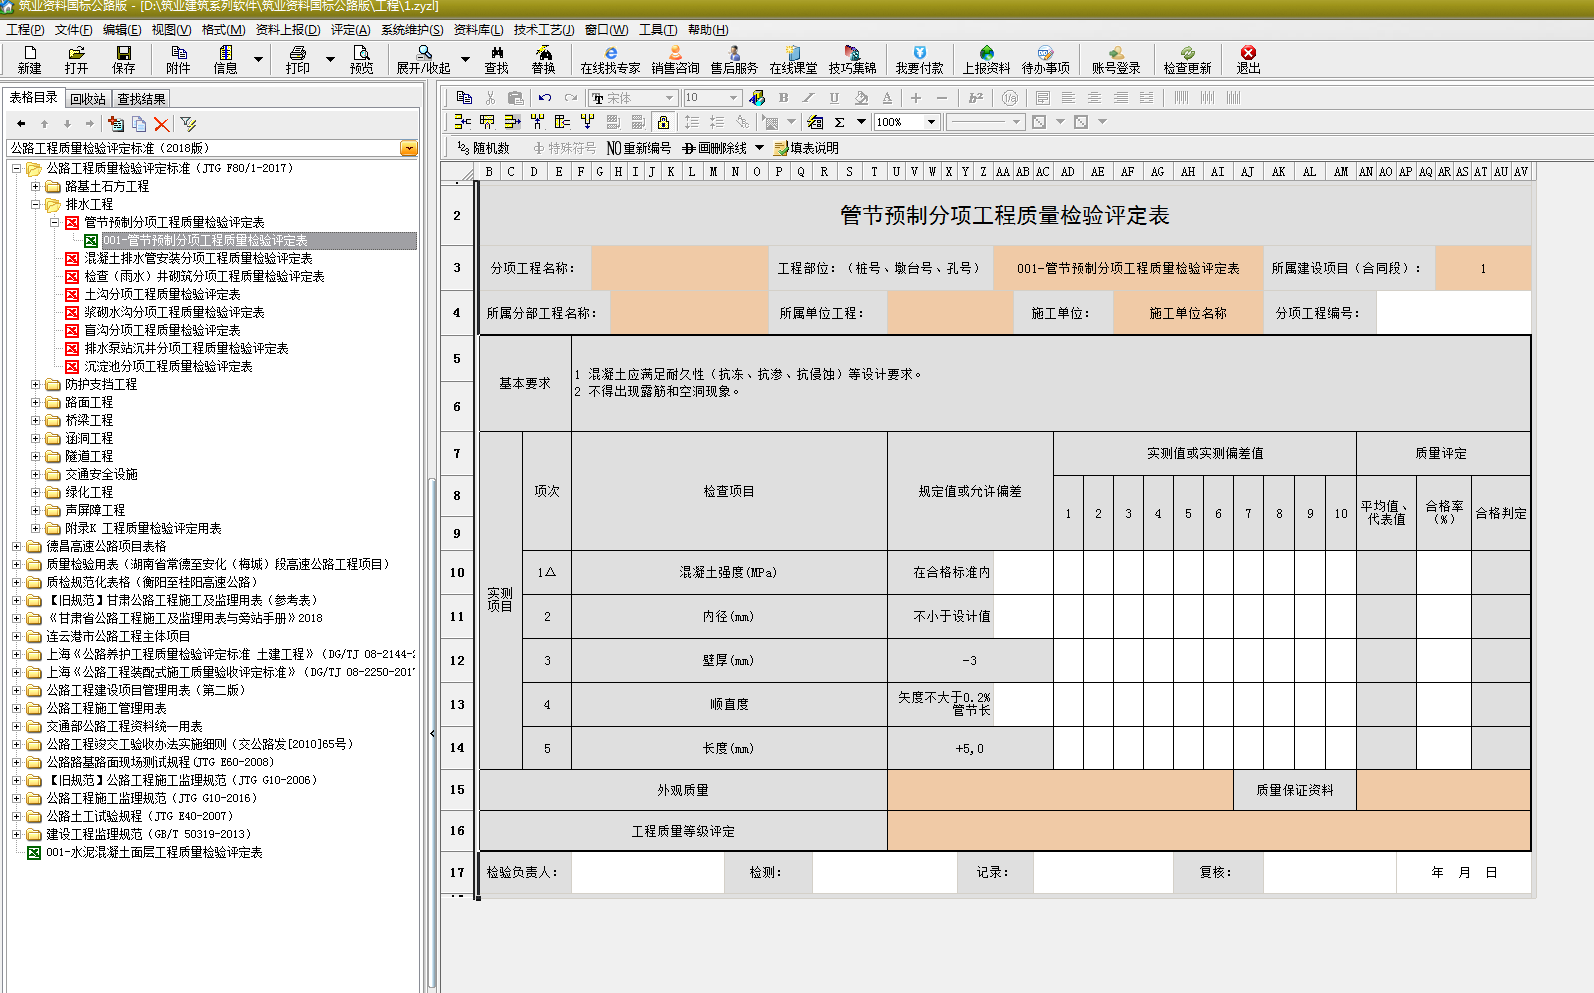Click the 展开/收起 magnifier icon
1594x993 pixels.
tap(424, 60)
